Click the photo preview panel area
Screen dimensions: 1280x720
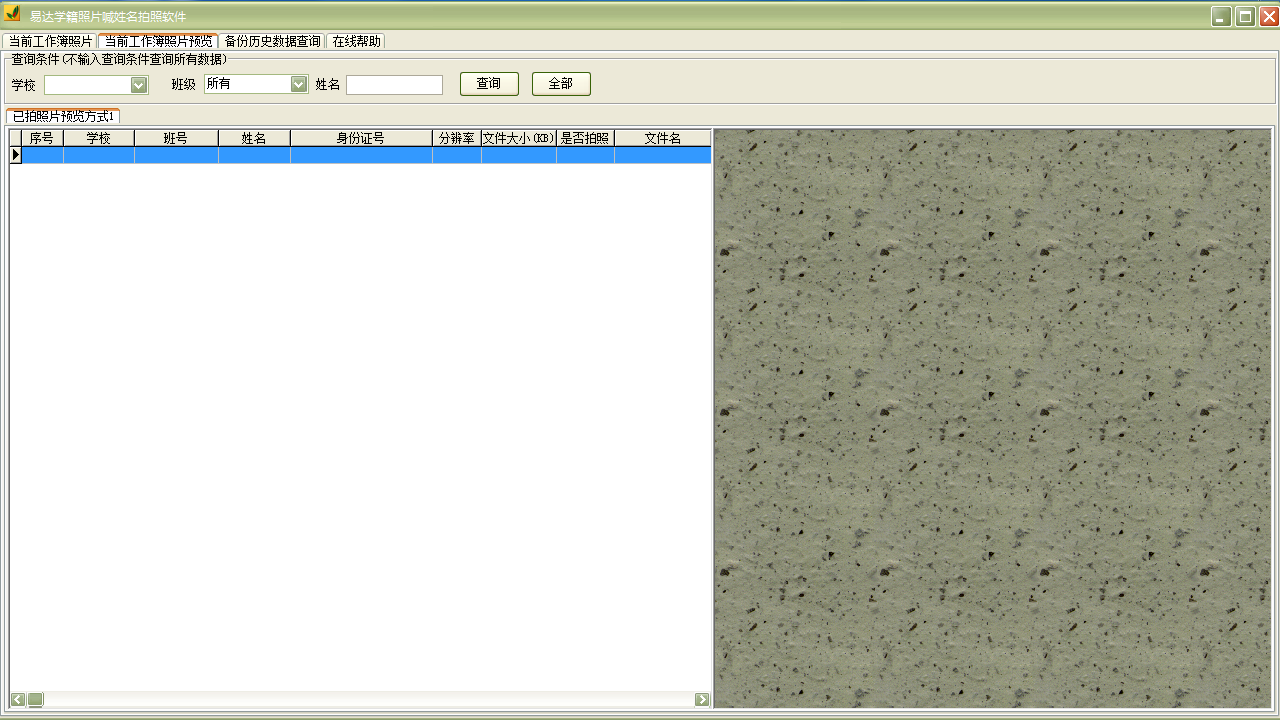pyautogui.click(x=992, y=418)
